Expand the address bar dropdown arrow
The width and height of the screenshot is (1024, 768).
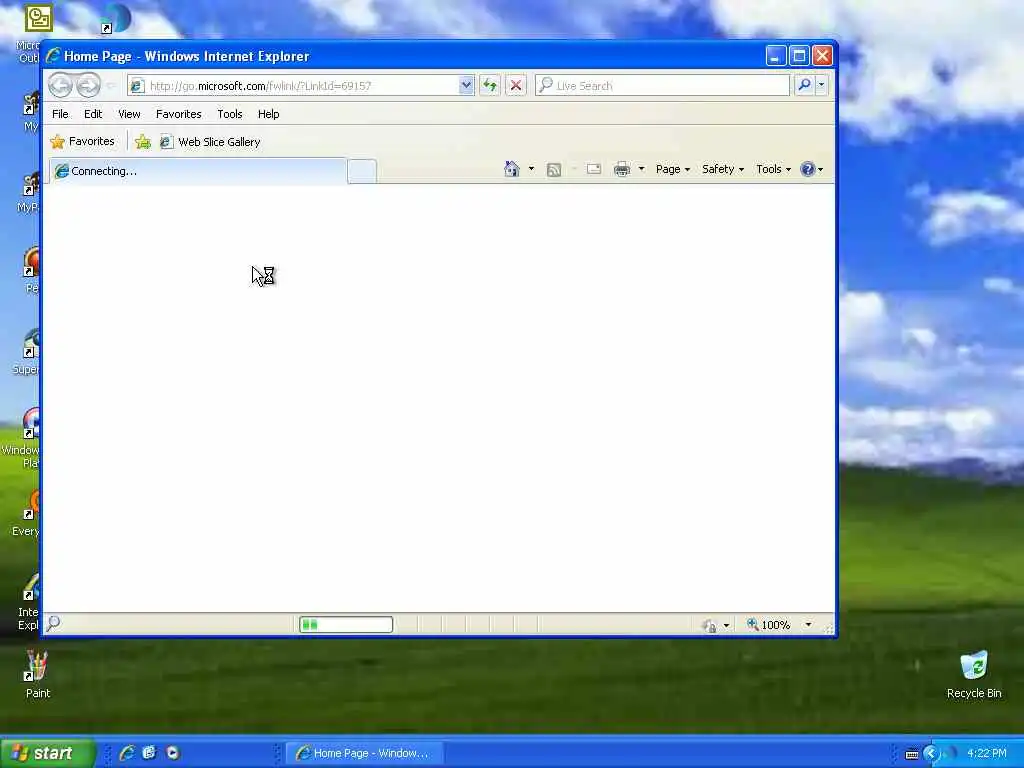click(466, 85)
